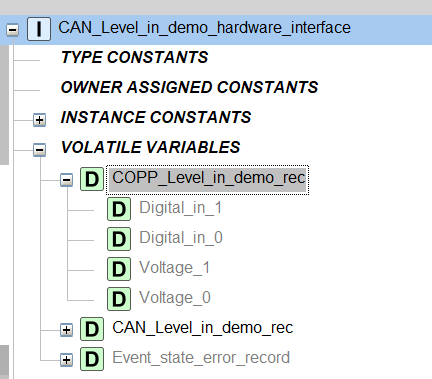Collapse the COPP_Level_in_demo_rec node
The width and height of the screenshot is (432, 379).
(x=67, y=180)
